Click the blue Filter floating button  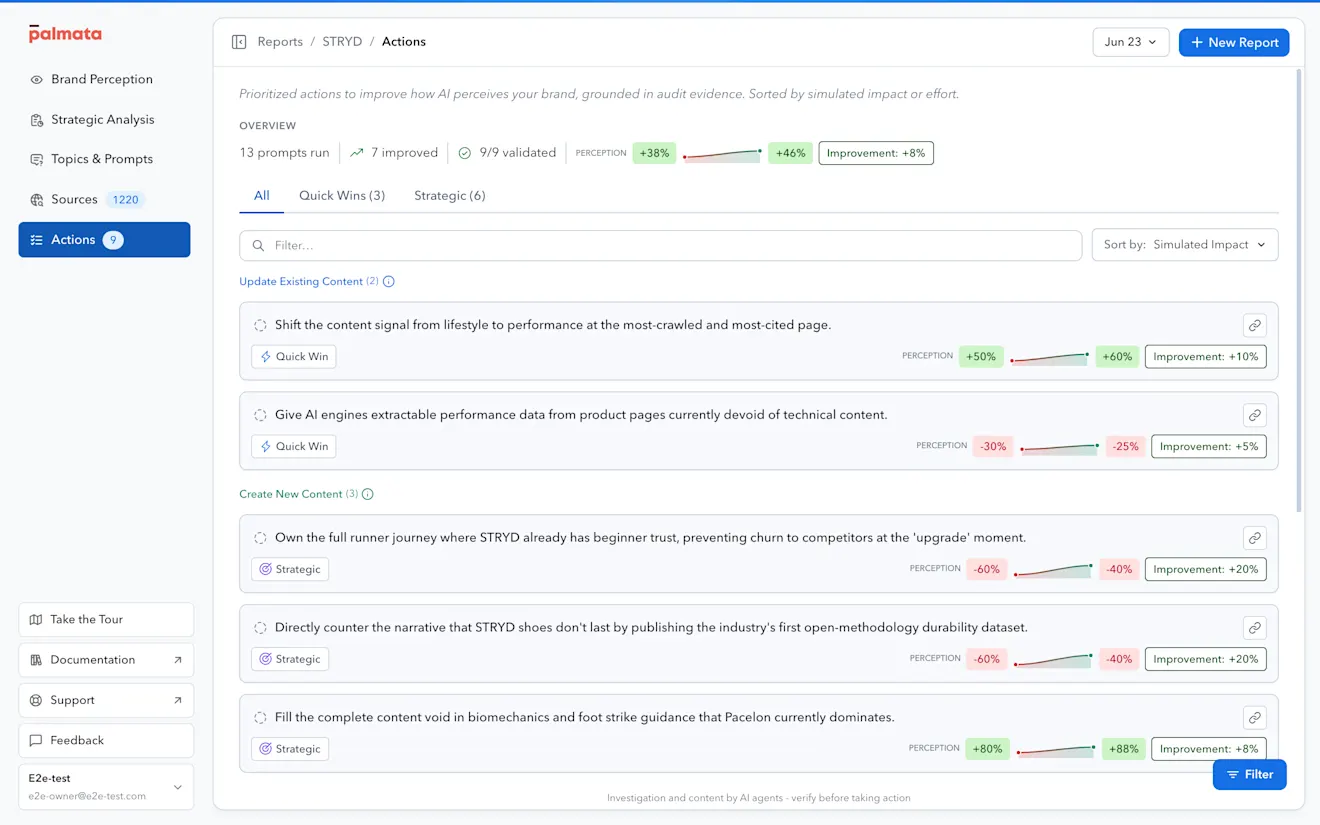point(1249,775)
